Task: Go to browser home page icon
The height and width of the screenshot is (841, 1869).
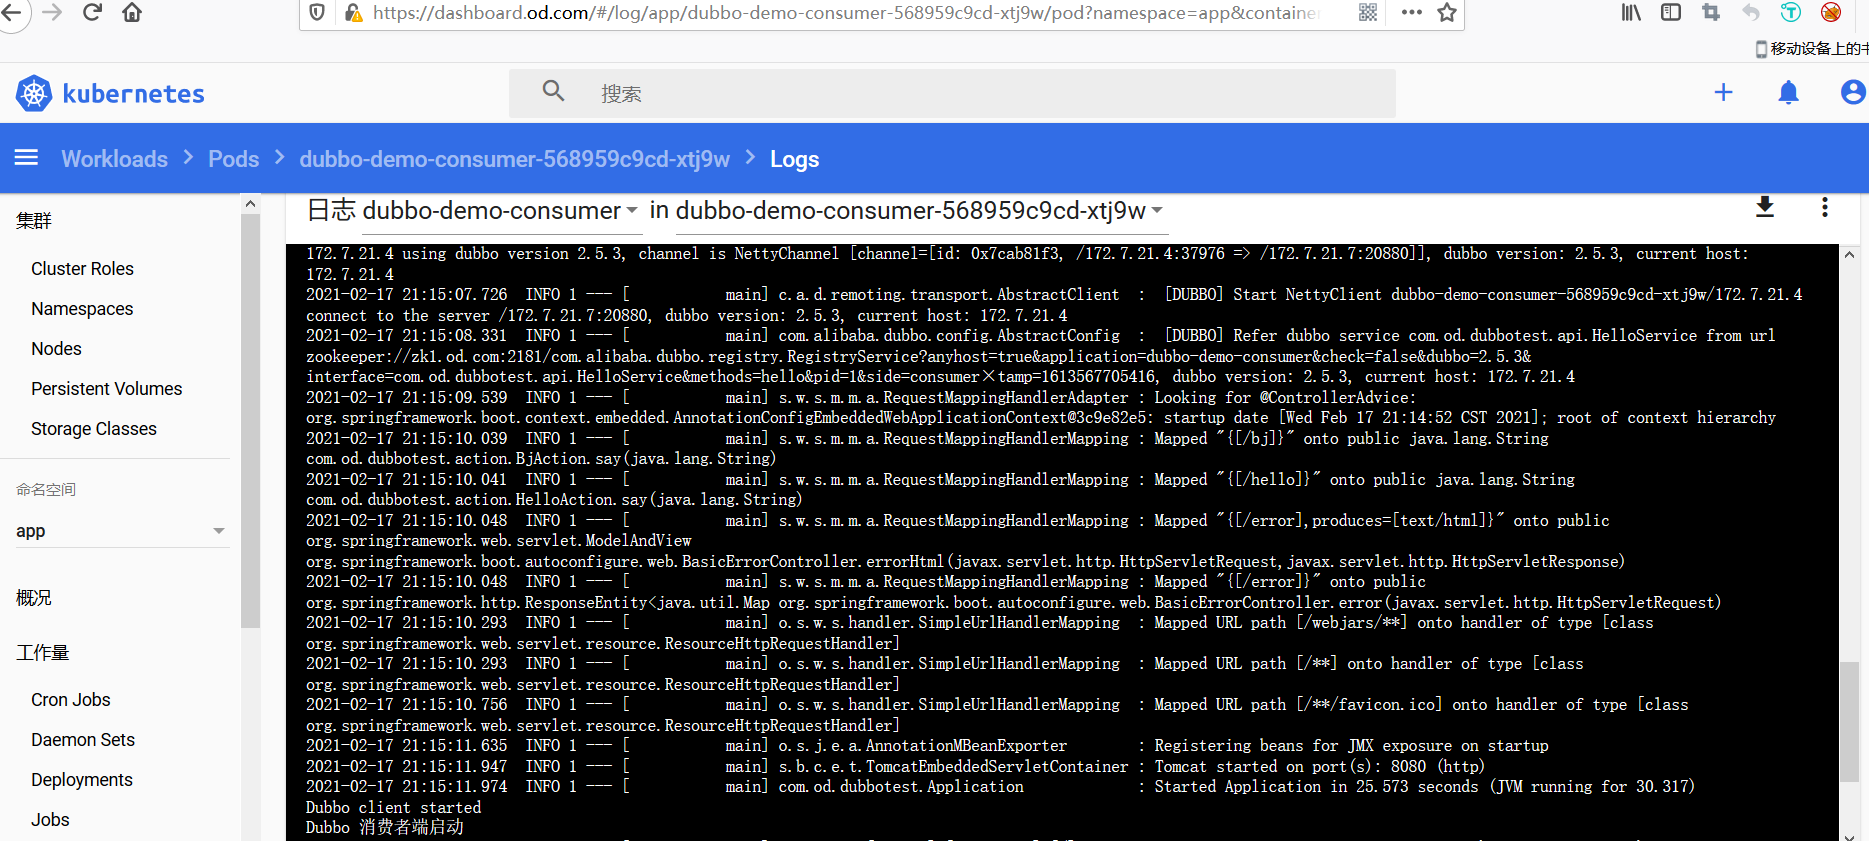Action: click(x=132, y=12)
